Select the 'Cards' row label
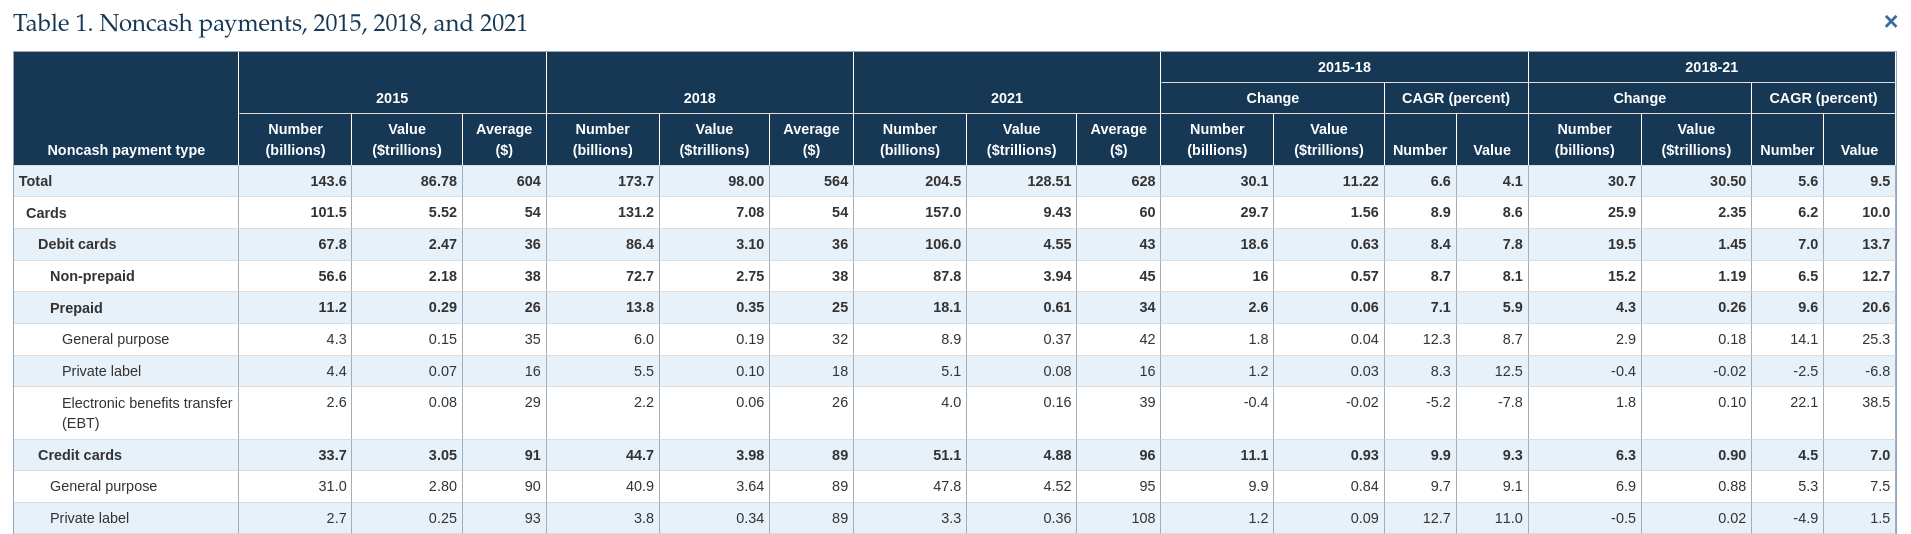This screenshot has width=1911, height=534. [x=46, y=213]
